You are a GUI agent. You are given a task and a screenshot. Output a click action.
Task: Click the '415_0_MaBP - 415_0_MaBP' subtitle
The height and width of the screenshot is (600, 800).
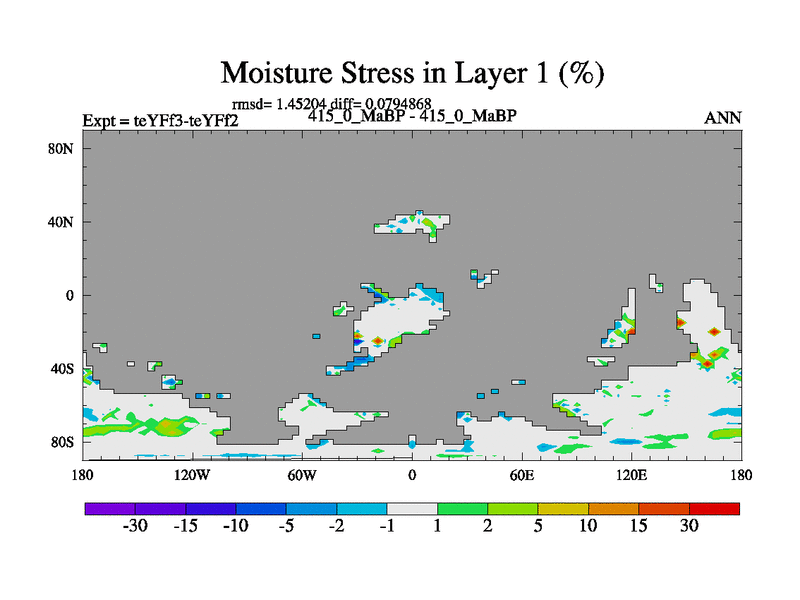pos(412,116)
